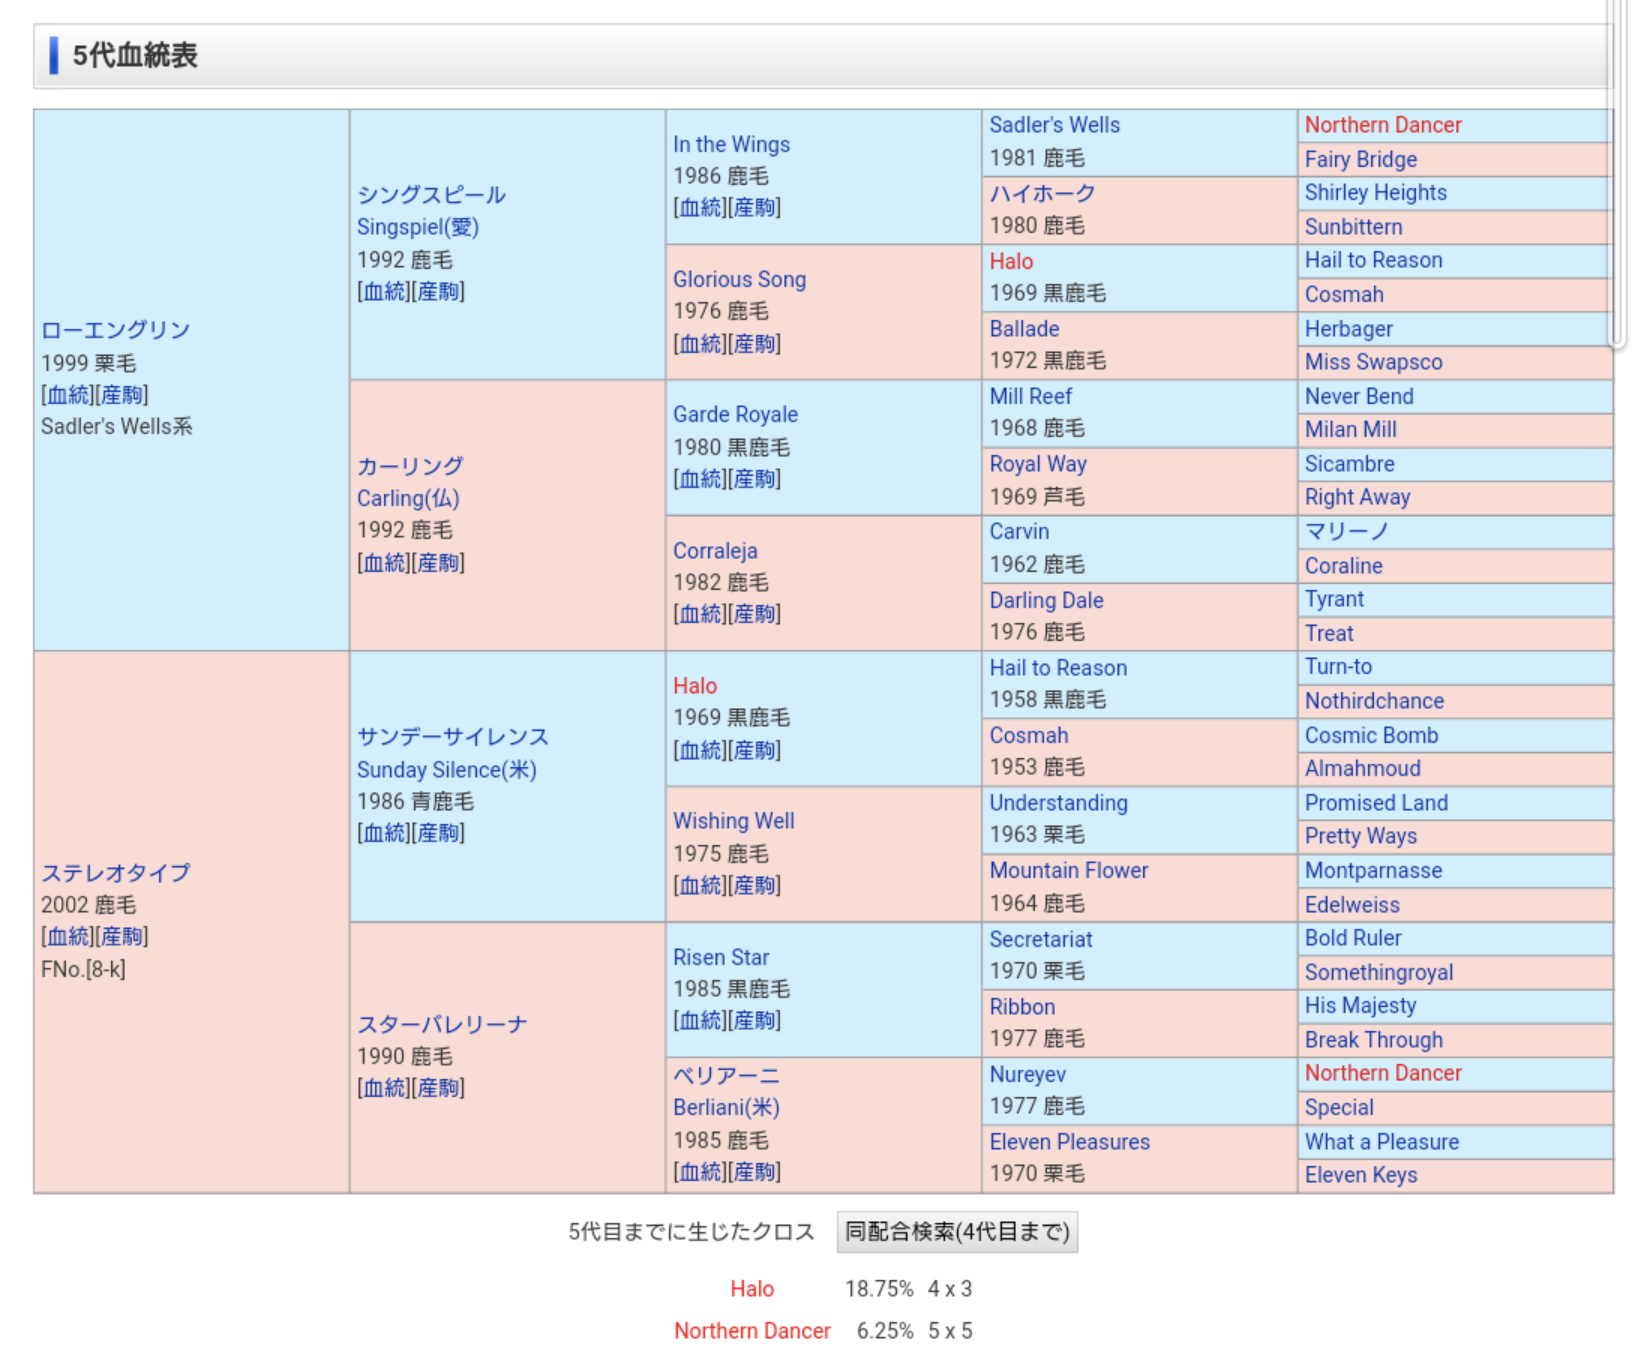This screenshot has width=1644, height=1346.
Task: Open 血統 link under ローエングリン
Action: coord(68,395)
